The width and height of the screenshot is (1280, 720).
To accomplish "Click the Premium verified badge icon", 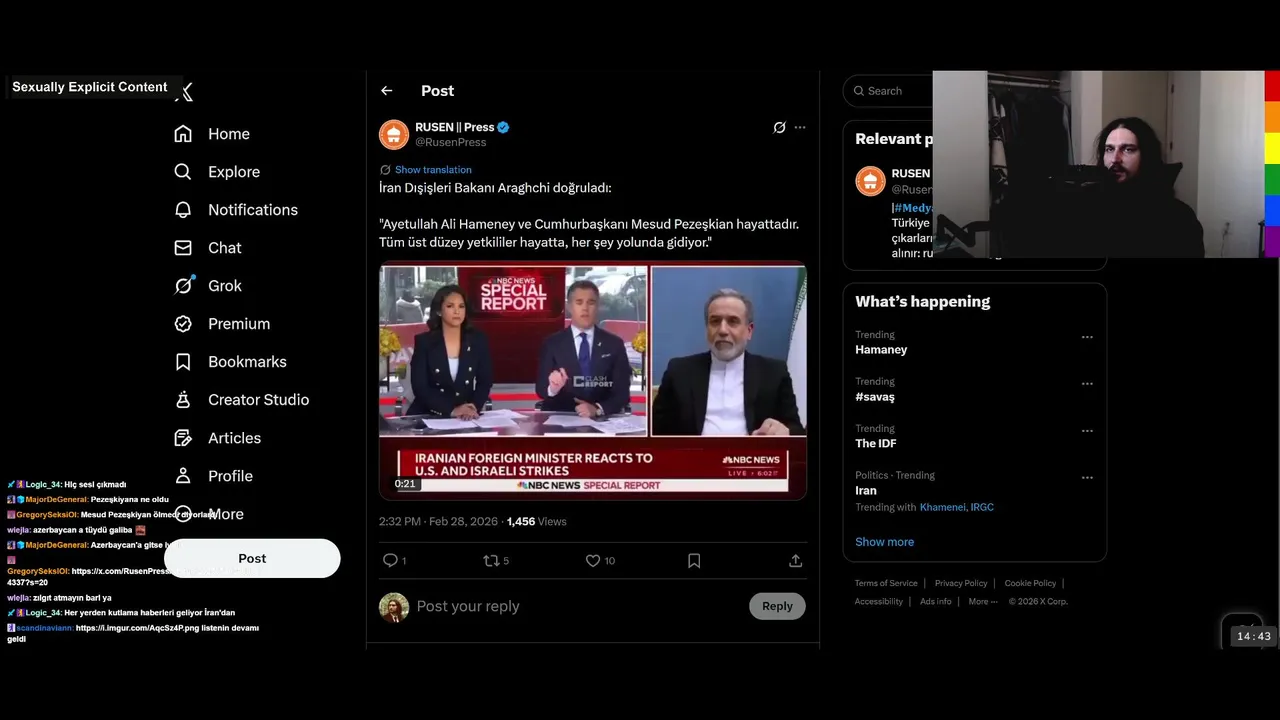I will pyautogui.click(x=183, y=324).
